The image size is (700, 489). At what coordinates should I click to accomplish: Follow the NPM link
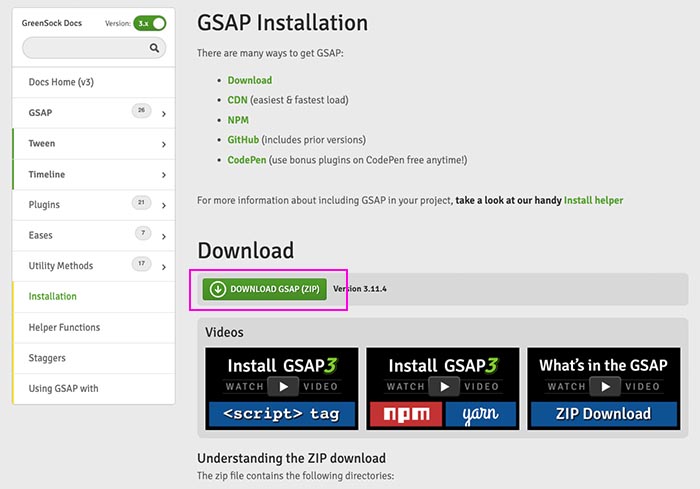238,120
